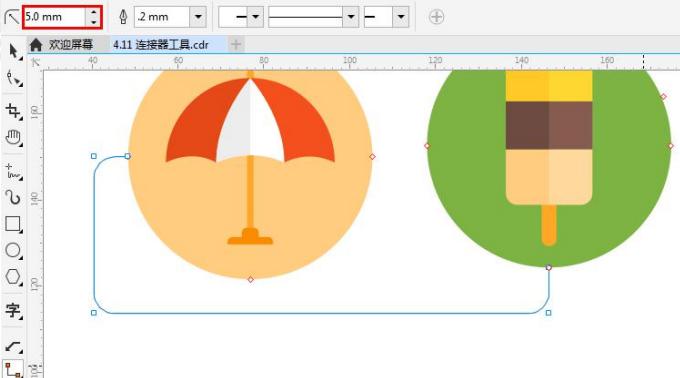This screenshot has width=680, height=378.
Task: Click the rounded corner icon
Action: [11, 18]
